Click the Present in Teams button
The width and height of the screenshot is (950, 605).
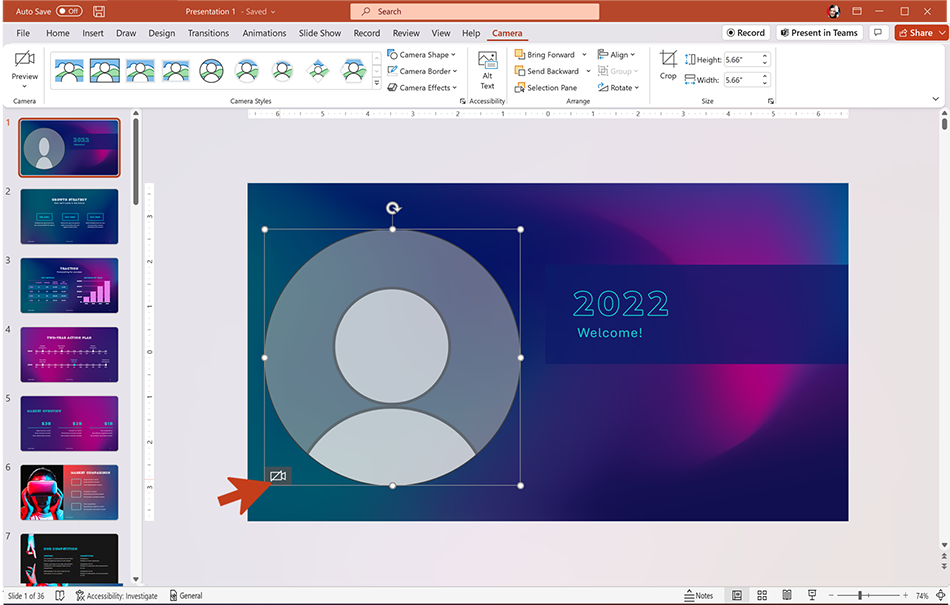pos(819,33)
